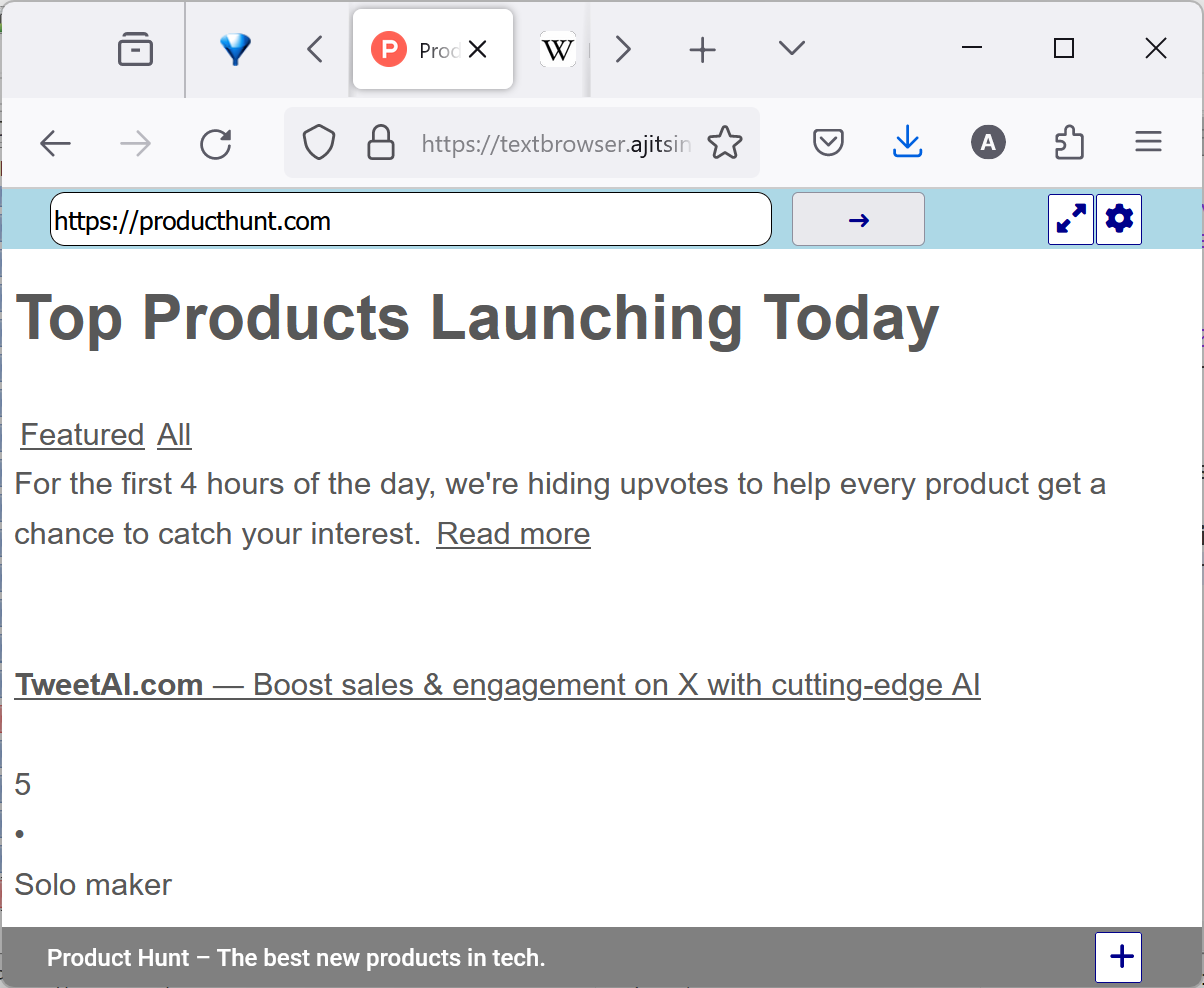
Task: Submit URL with the arrow button
Action: click(858, 219)
